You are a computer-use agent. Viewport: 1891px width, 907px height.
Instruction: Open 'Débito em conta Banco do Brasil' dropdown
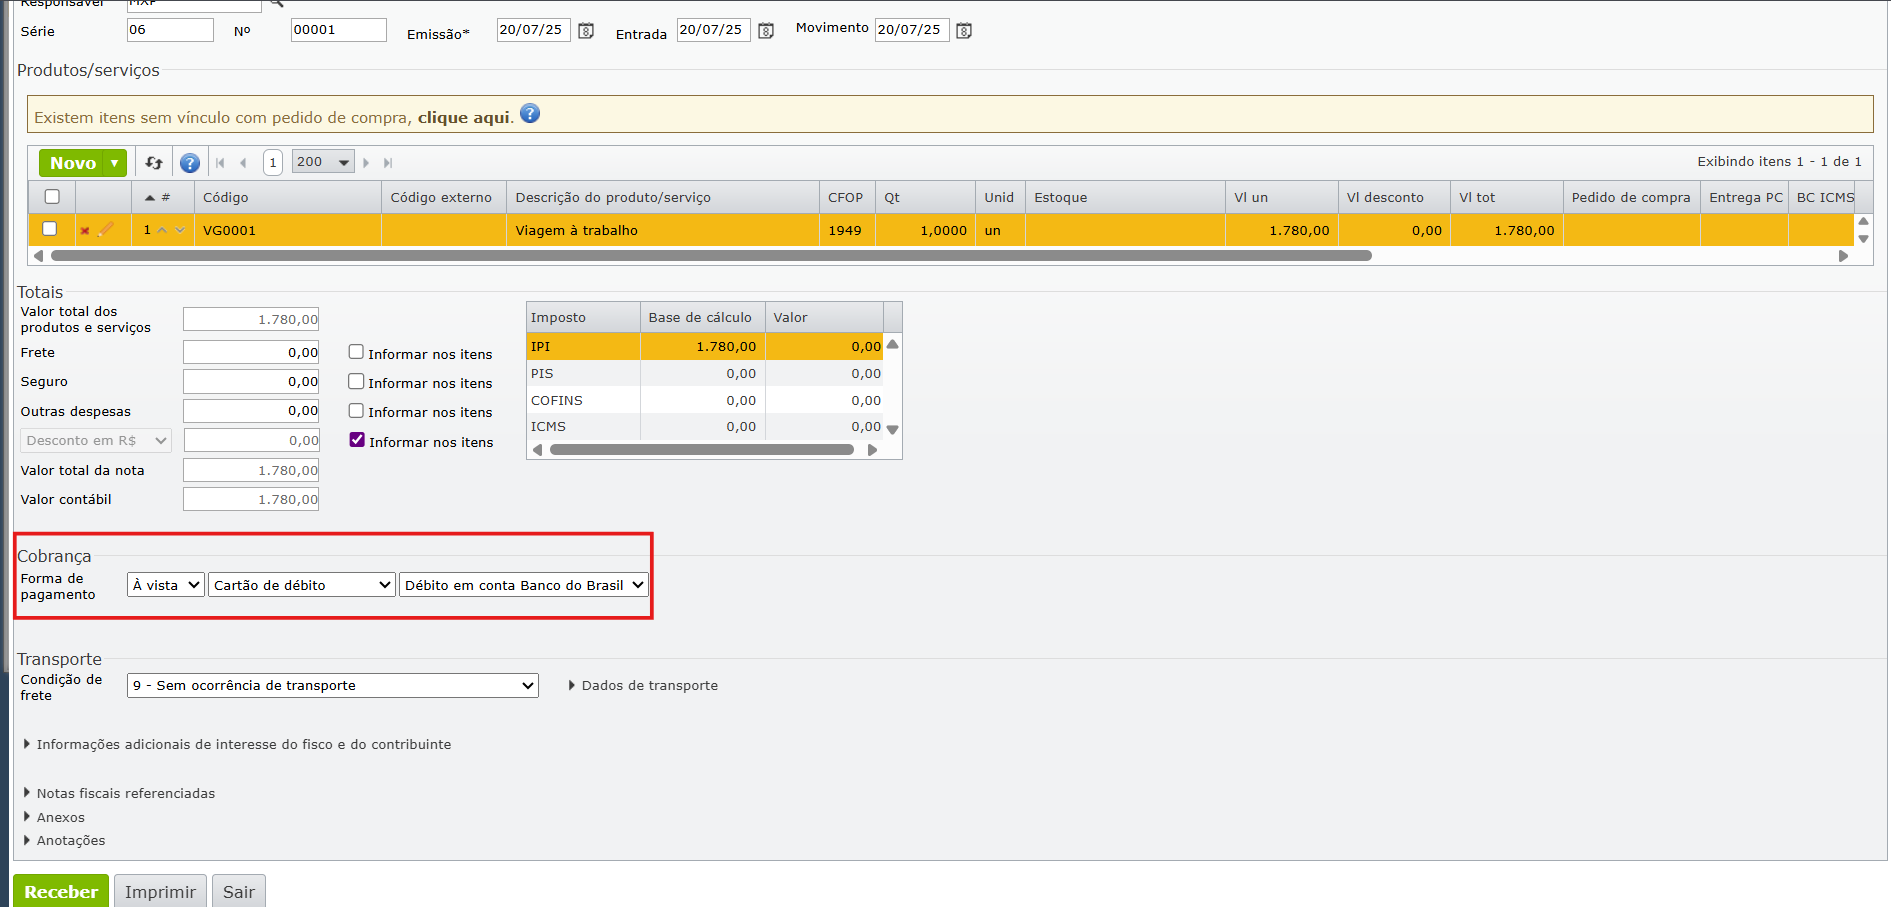(x=524, y=585)
